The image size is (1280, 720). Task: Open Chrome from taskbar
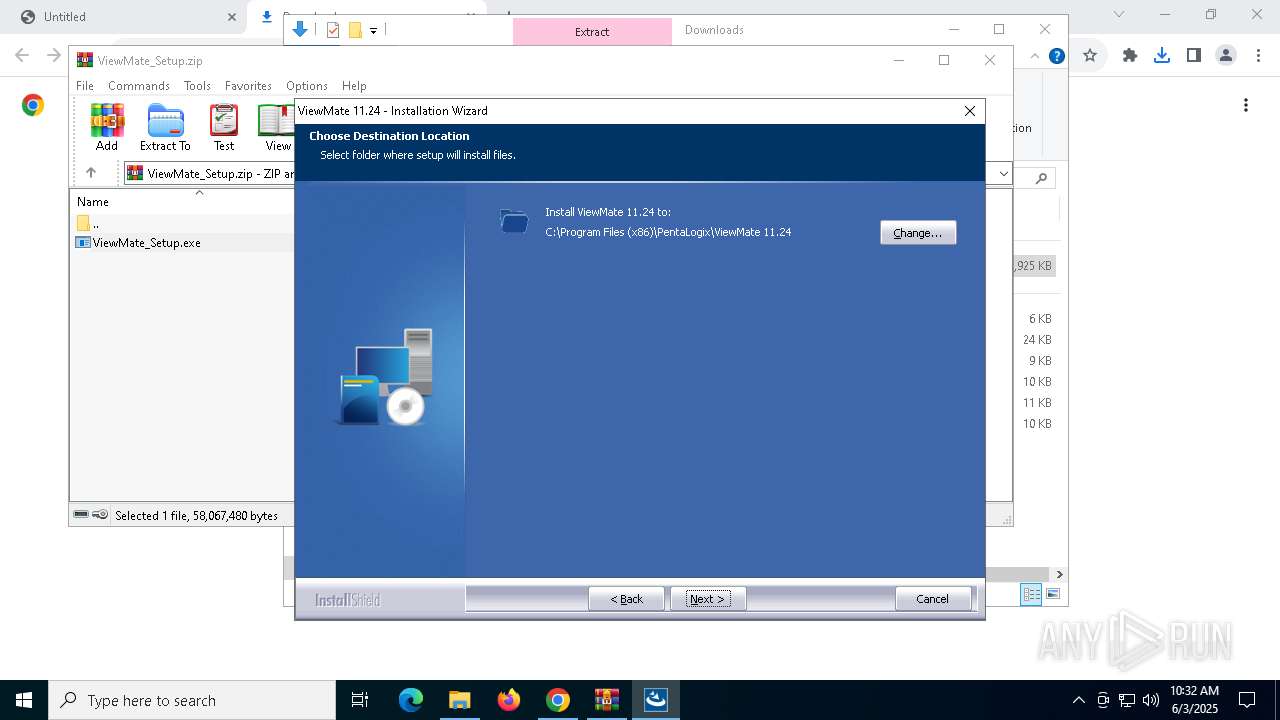click(x=558, y=700)
